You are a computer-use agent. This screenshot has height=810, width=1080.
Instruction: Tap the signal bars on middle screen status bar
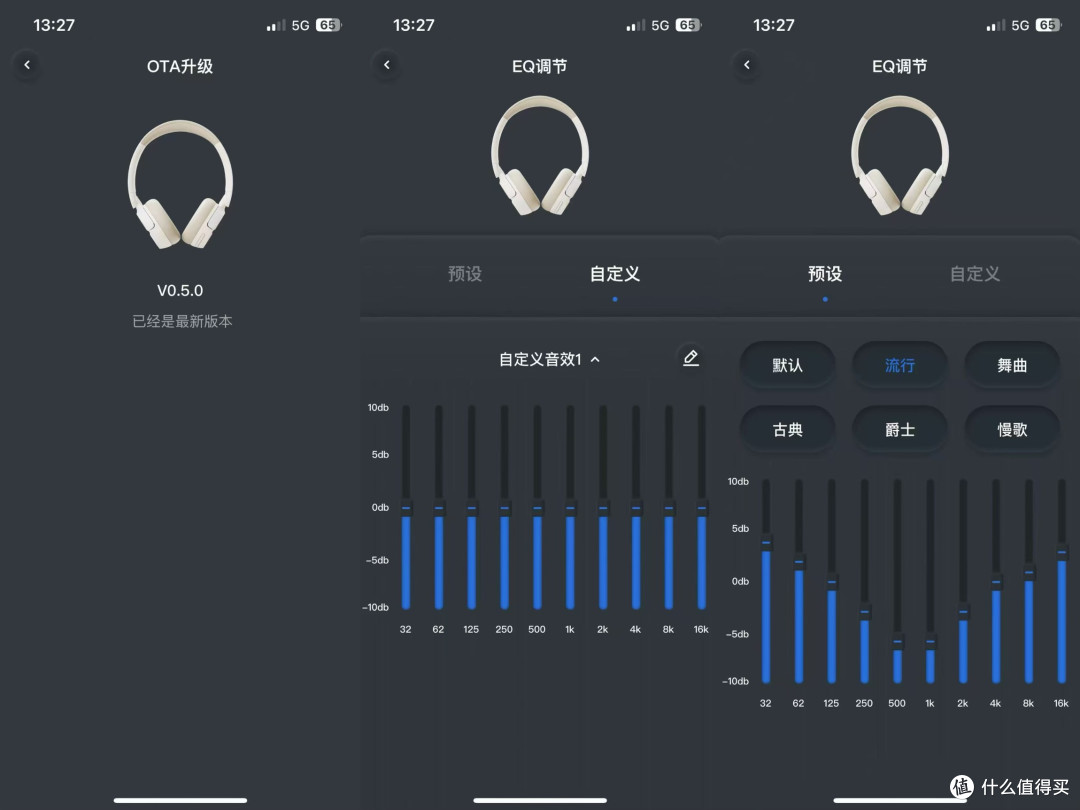[634, 26]
